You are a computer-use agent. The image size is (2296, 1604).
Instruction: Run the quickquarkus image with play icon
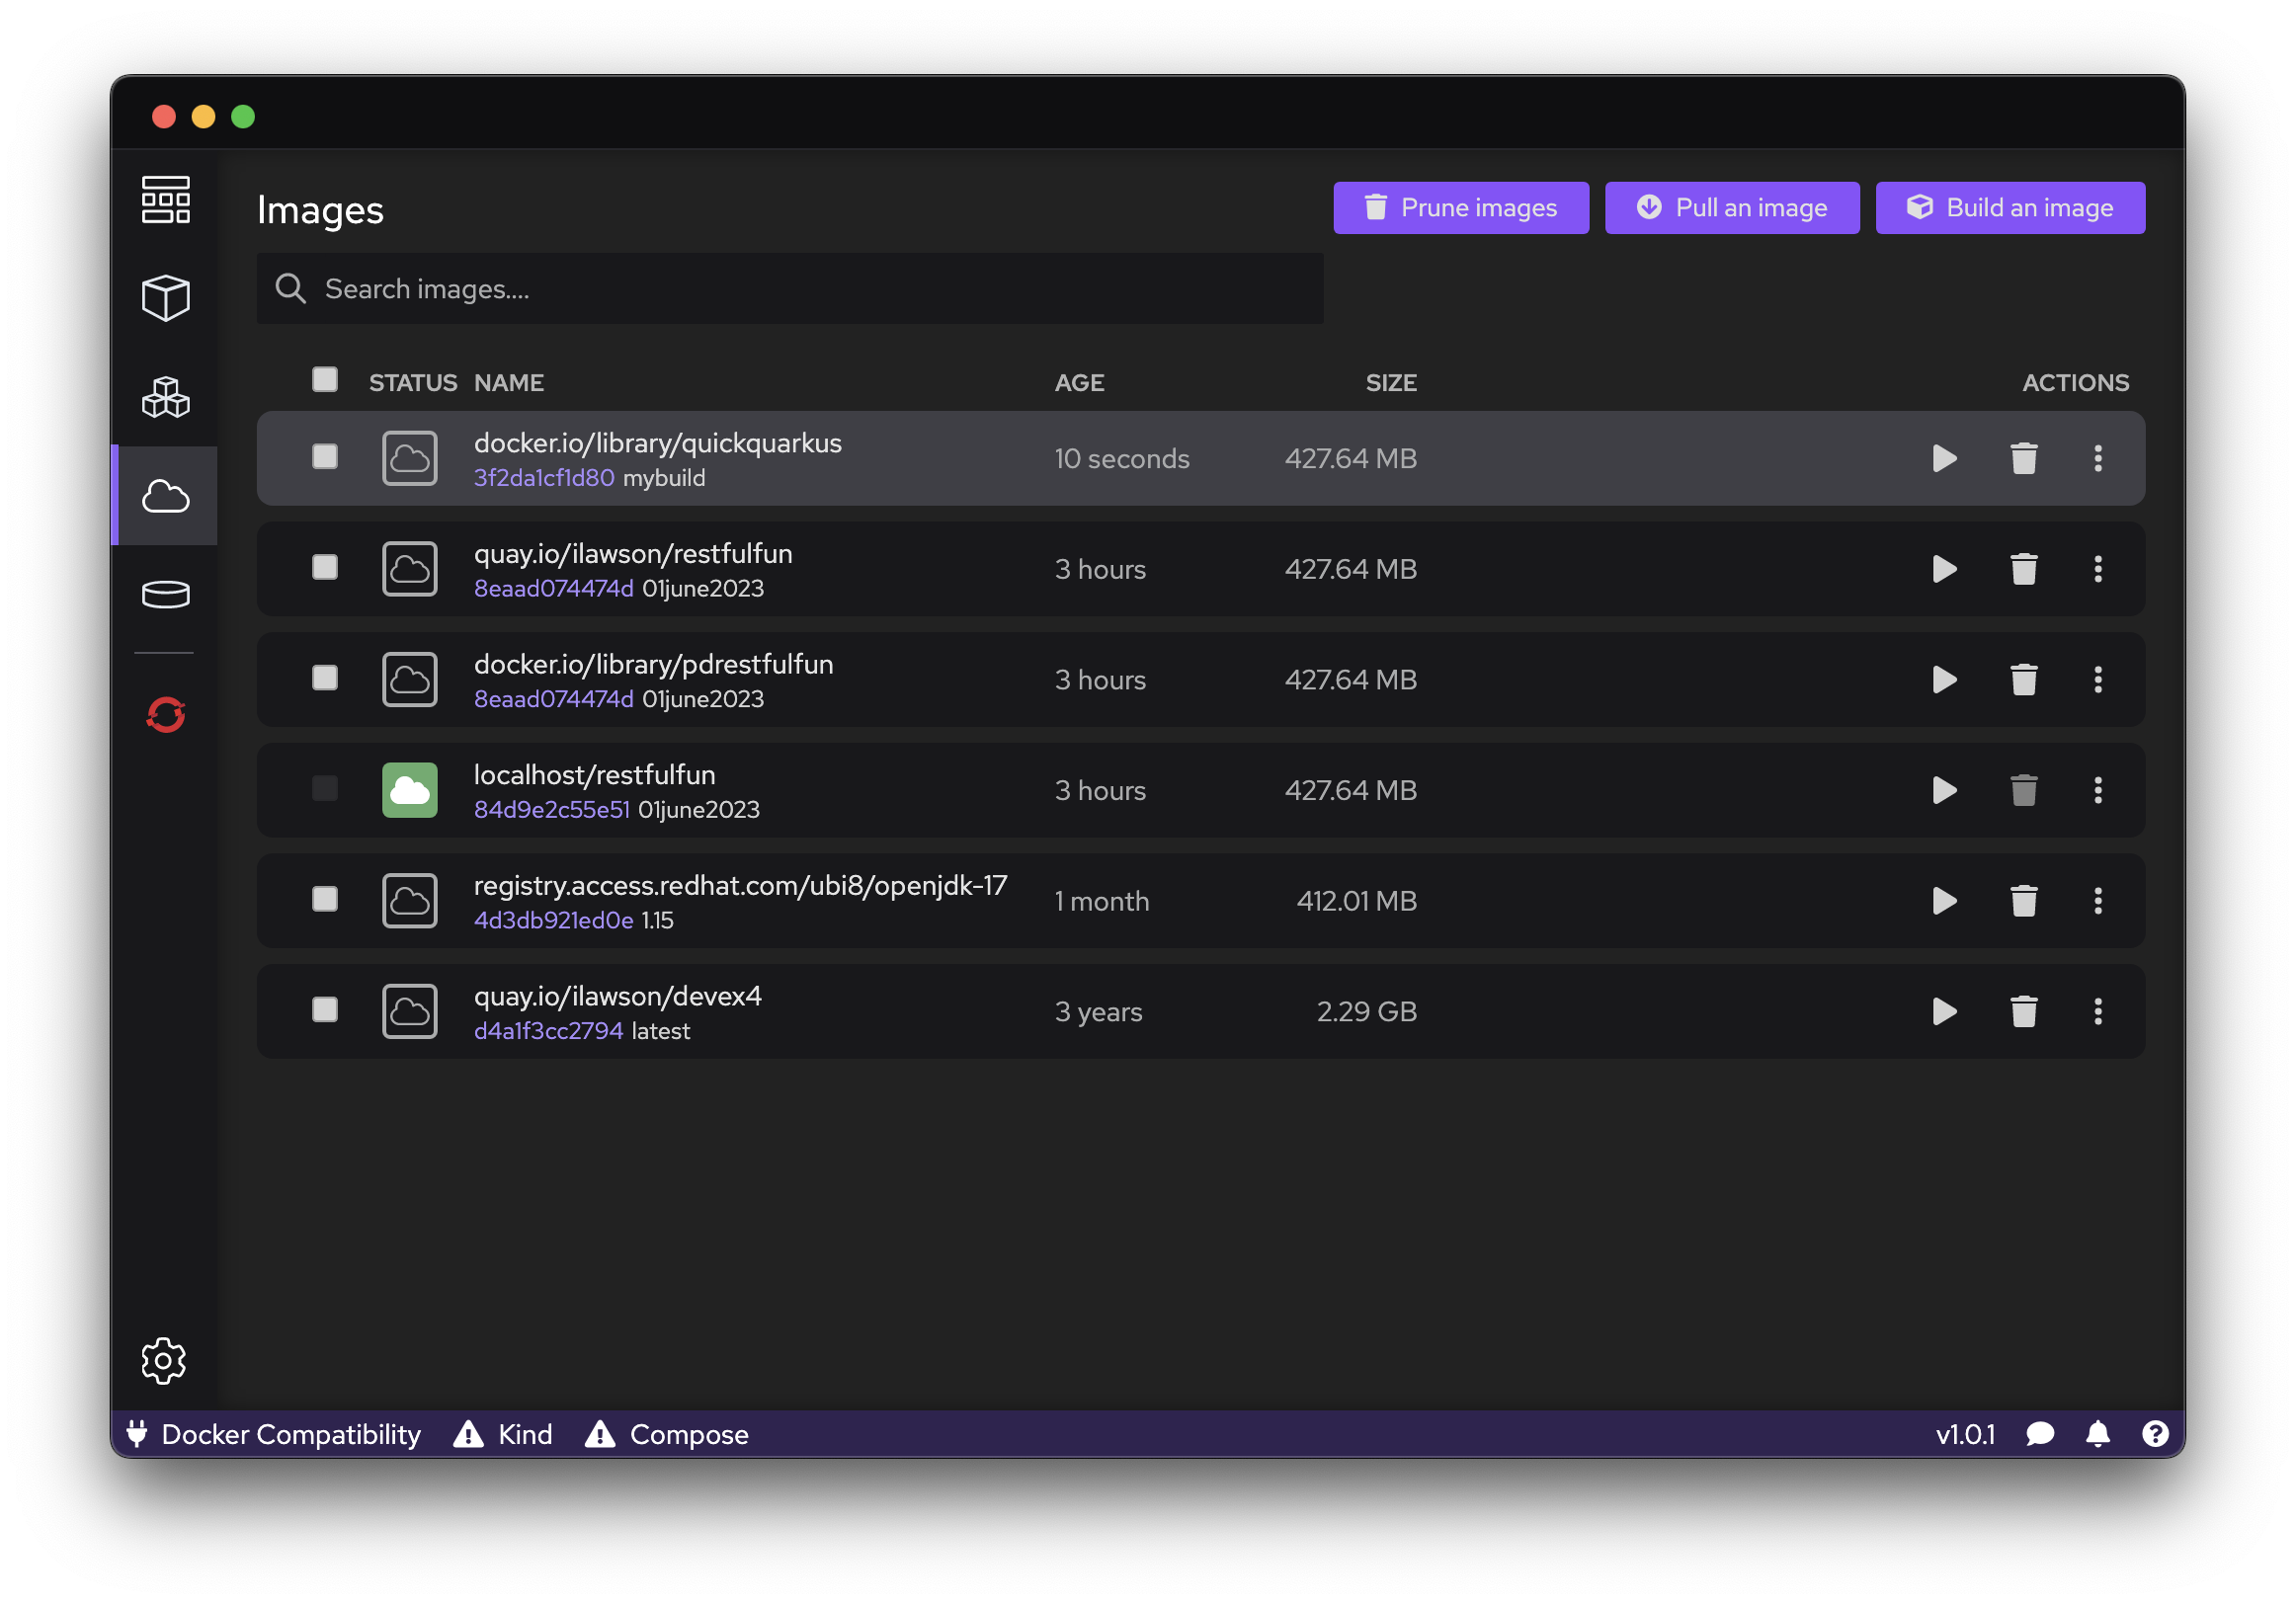[1944, 459]
